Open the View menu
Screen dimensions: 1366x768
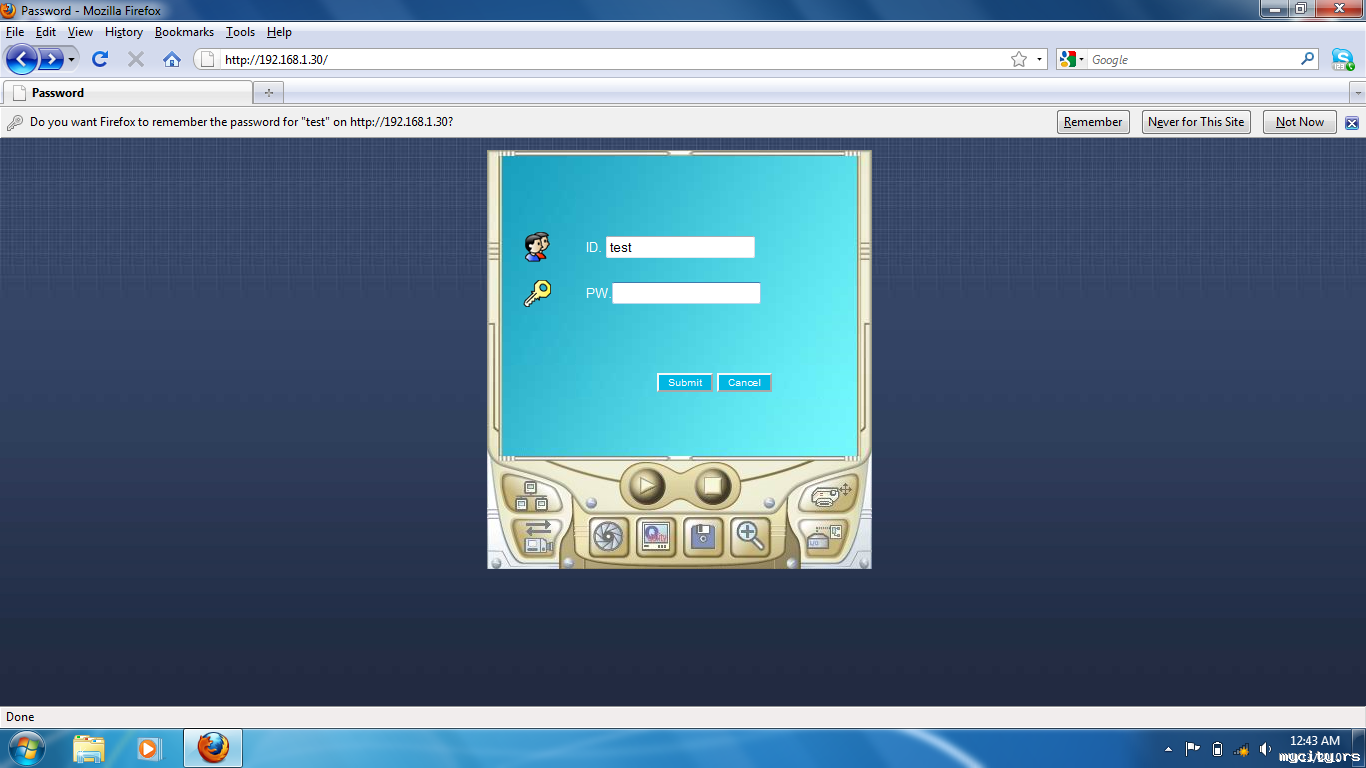pos(80,32)
